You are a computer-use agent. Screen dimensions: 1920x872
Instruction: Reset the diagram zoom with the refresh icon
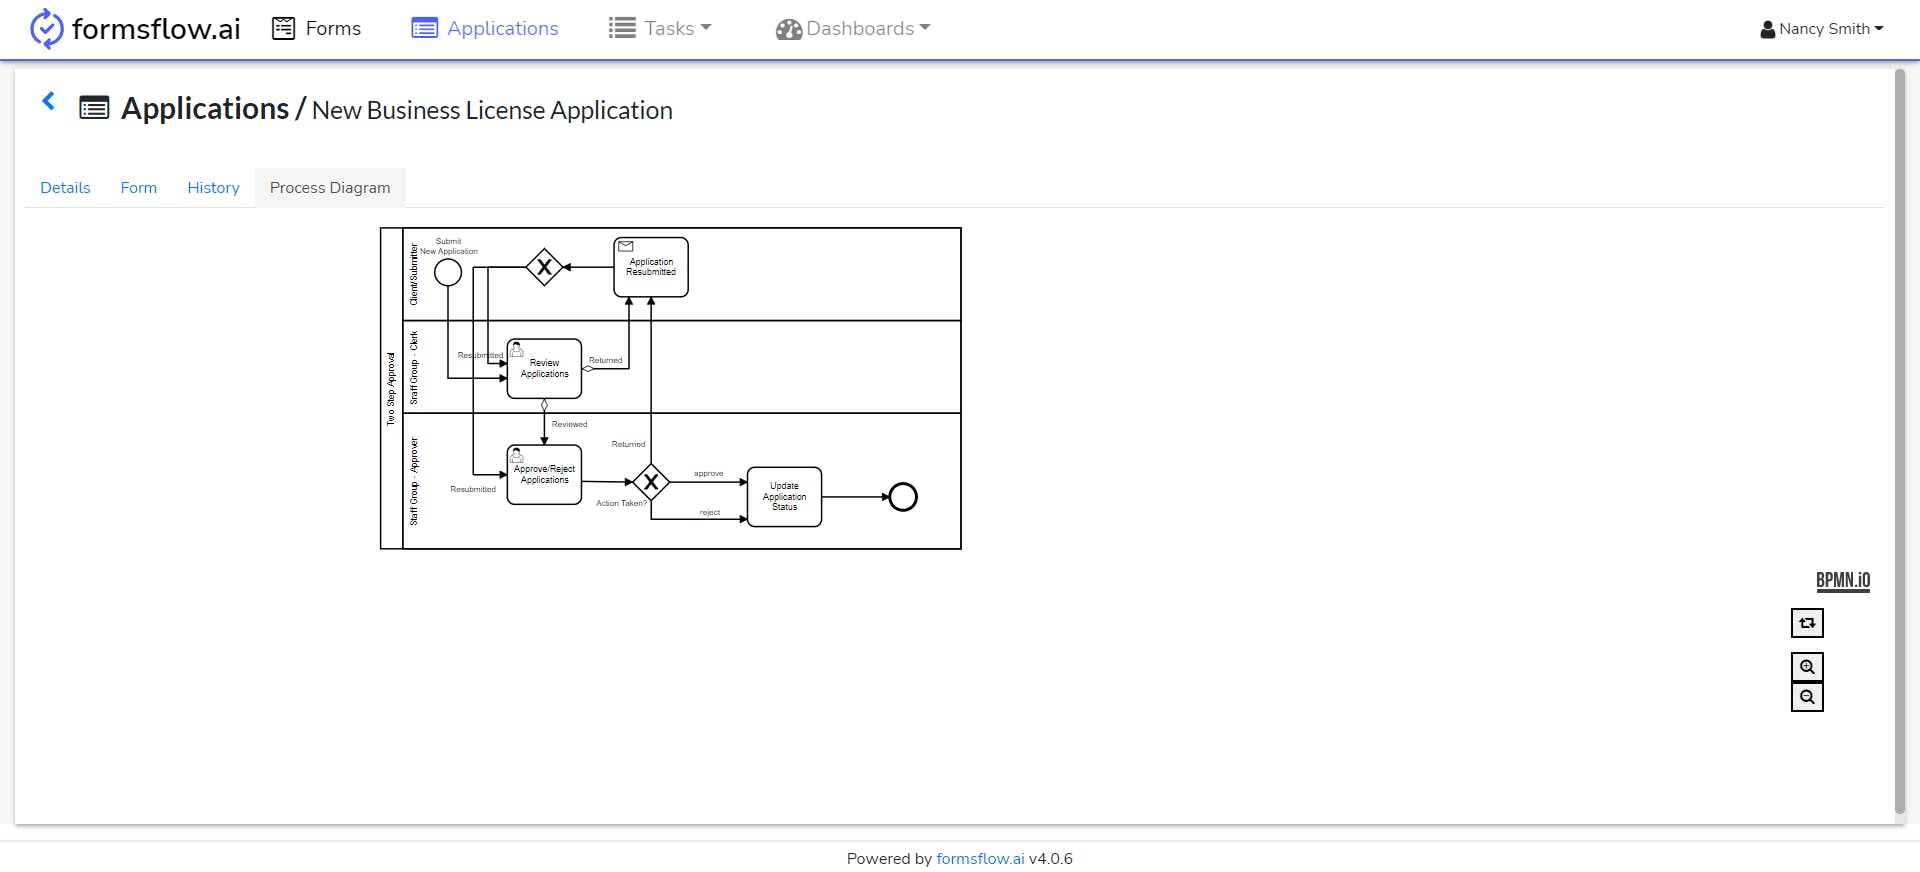(1807, 623)
